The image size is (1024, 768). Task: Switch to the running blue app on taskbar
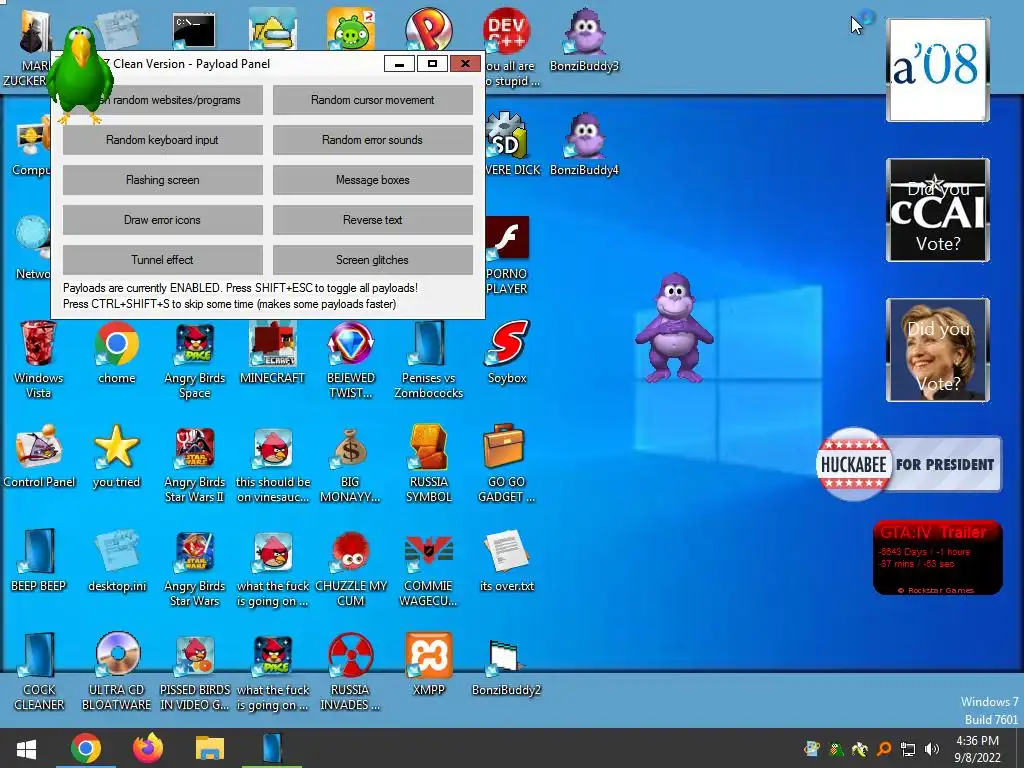(x=272, y=749)
